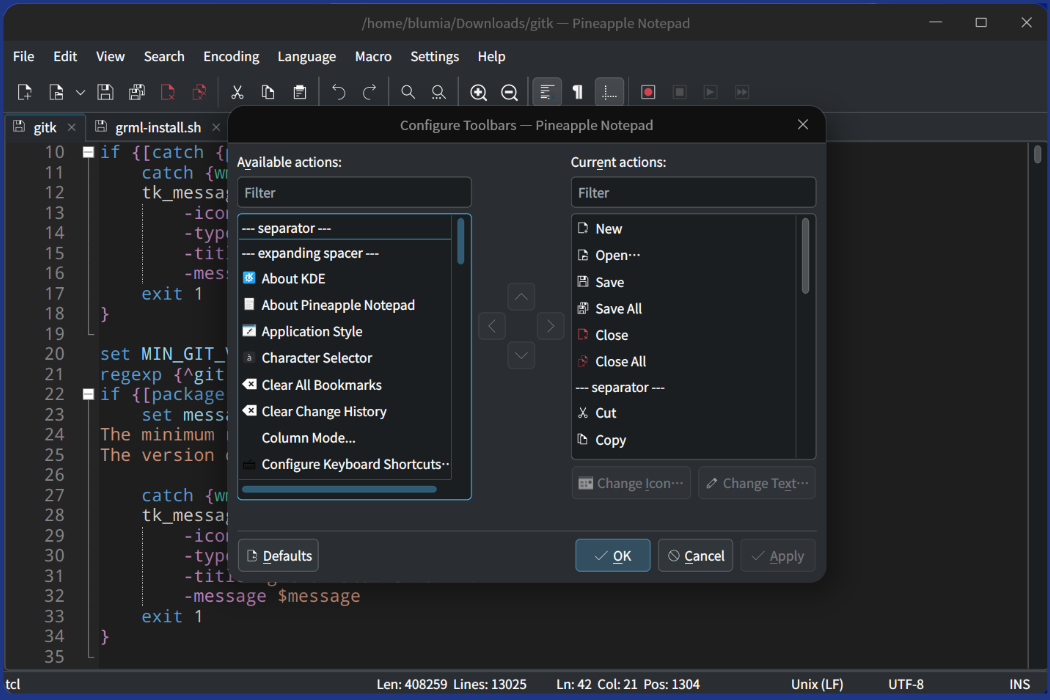
Task: Click the New file toolbar icon
Action: [25, 92]
